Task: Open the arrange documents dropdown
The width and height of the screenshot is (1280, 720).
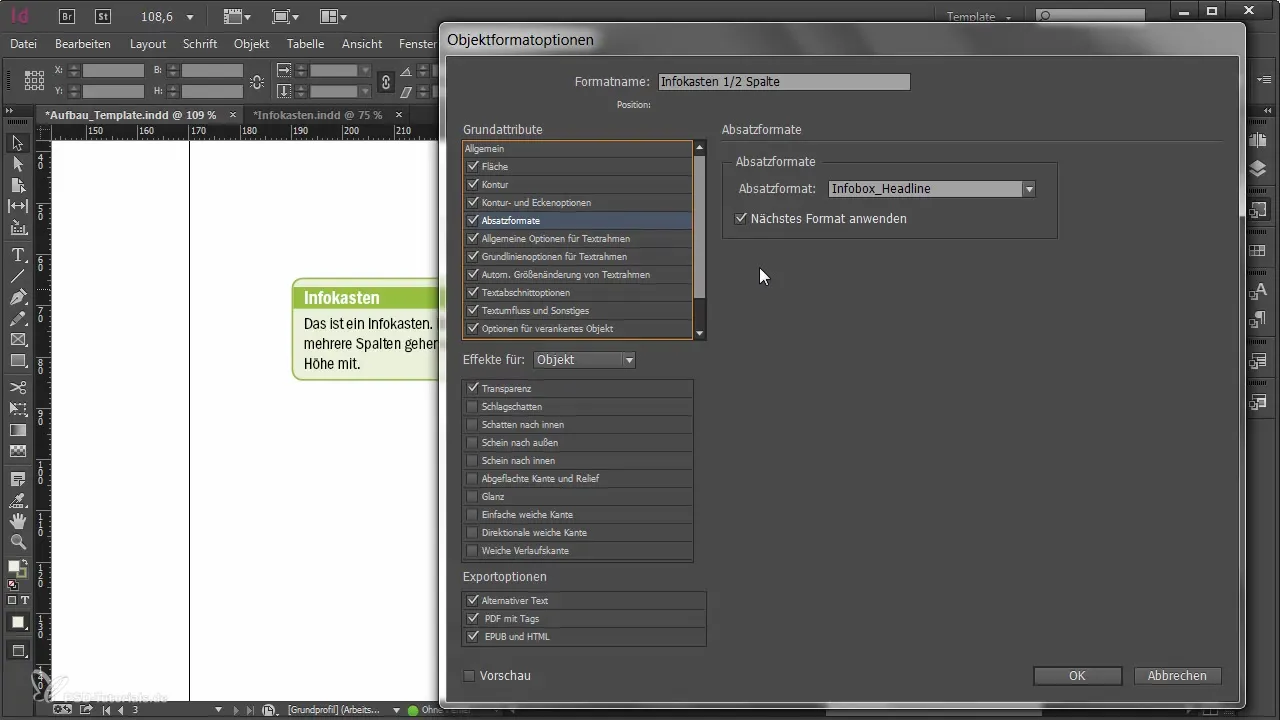Action: (333, 17)
